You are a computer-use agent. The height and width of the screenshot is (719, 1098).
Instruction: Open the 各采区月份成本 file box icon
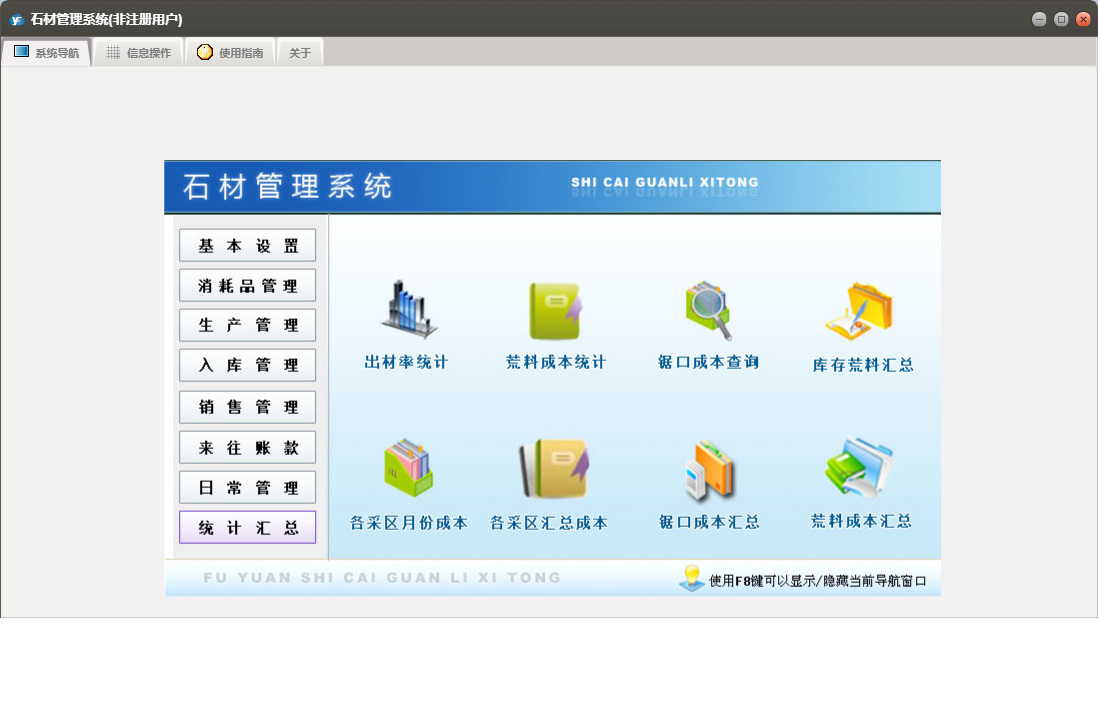pos(408,467)
